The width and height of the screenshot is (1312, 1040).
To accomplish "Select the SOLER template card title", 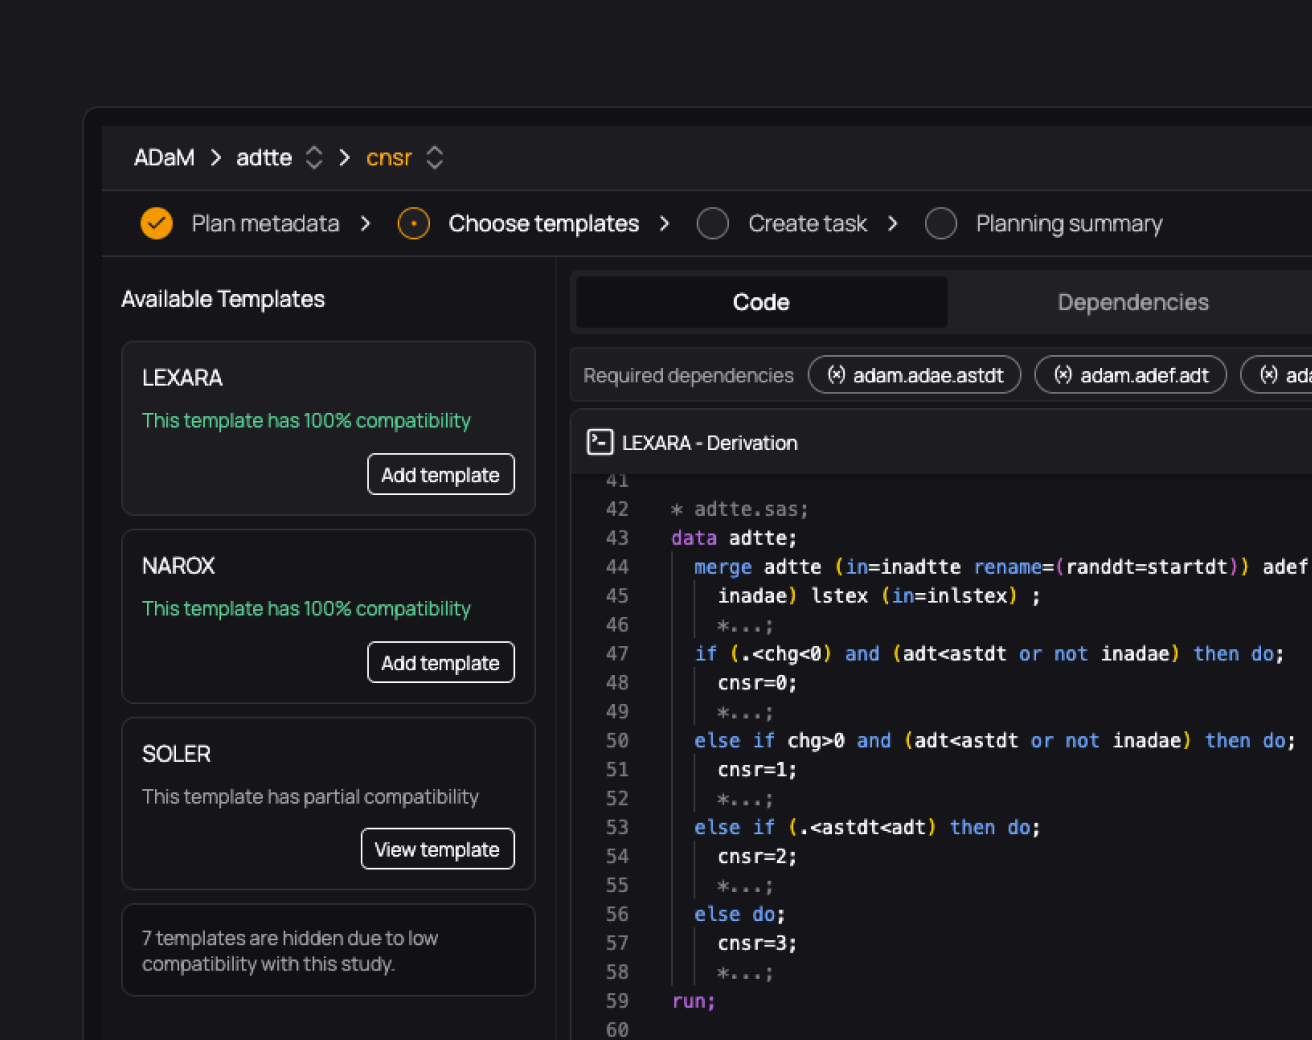I will tap(176, 754).
